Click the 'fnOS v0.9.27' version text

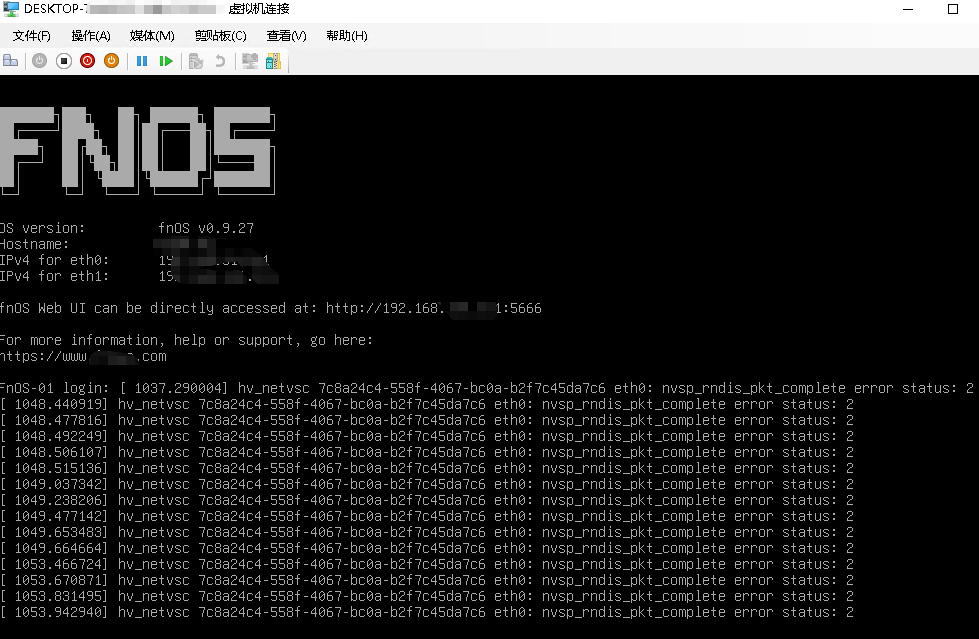pos(206,228)
